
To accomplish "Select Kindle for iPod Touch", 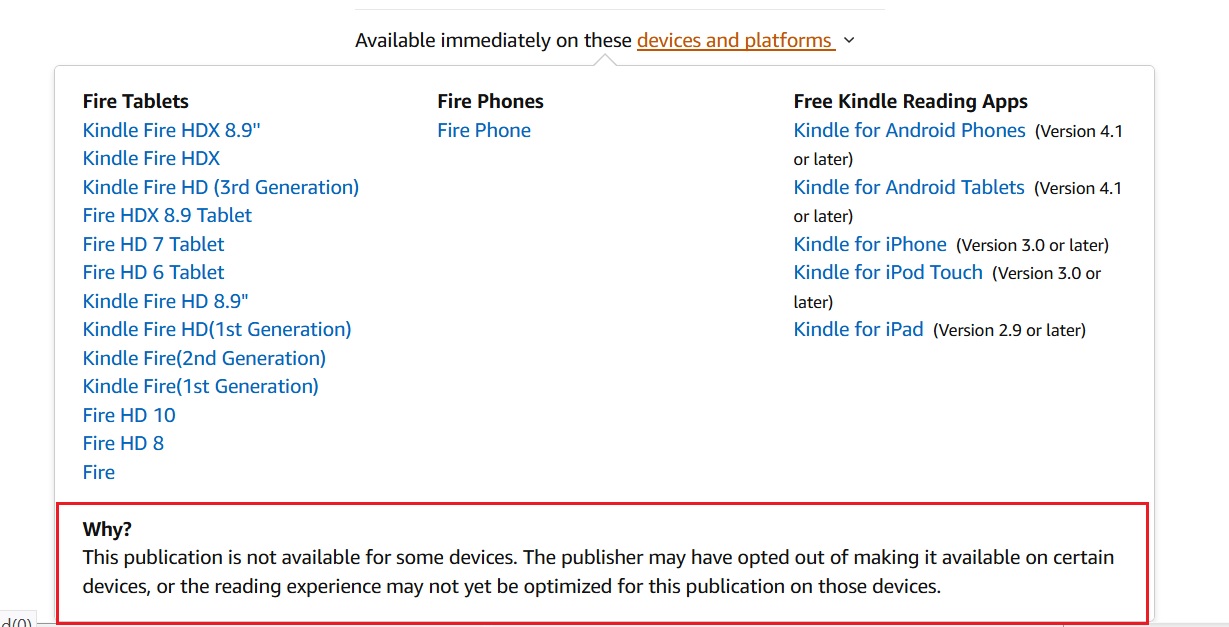I will (887, 272).
